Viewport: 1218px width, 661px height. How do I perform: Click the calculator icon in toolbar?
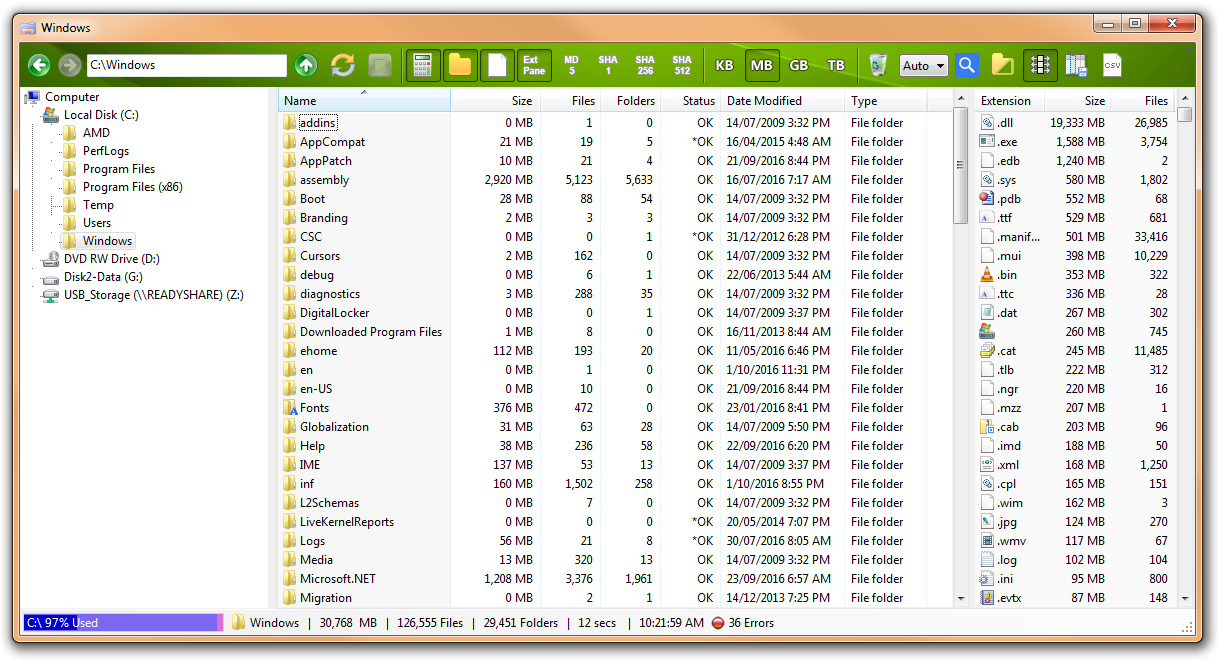click(x=423, y=66)
